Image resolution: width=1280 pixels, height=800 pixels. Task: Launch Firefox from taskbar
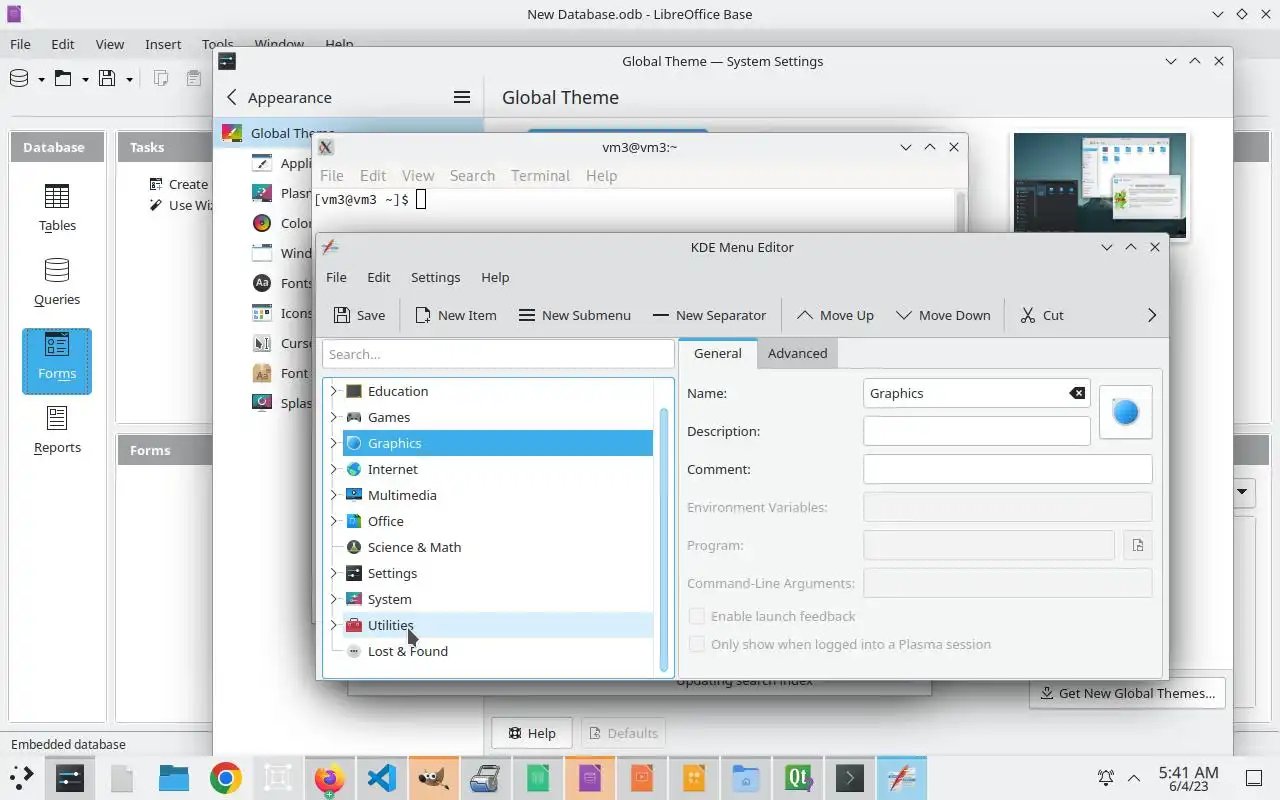click(x=329, y=778)
